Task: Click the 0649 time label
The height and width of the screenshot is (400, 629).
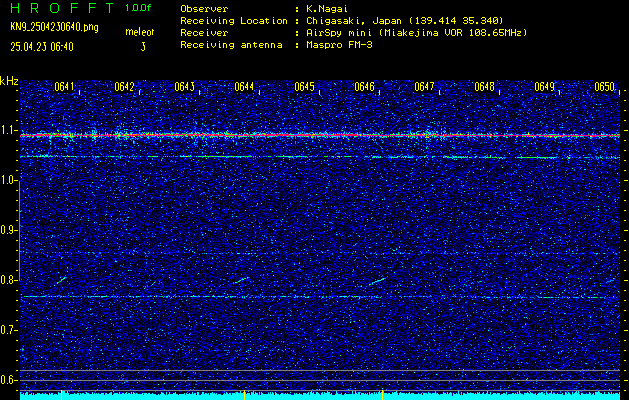Action: [x=545, y=87]
